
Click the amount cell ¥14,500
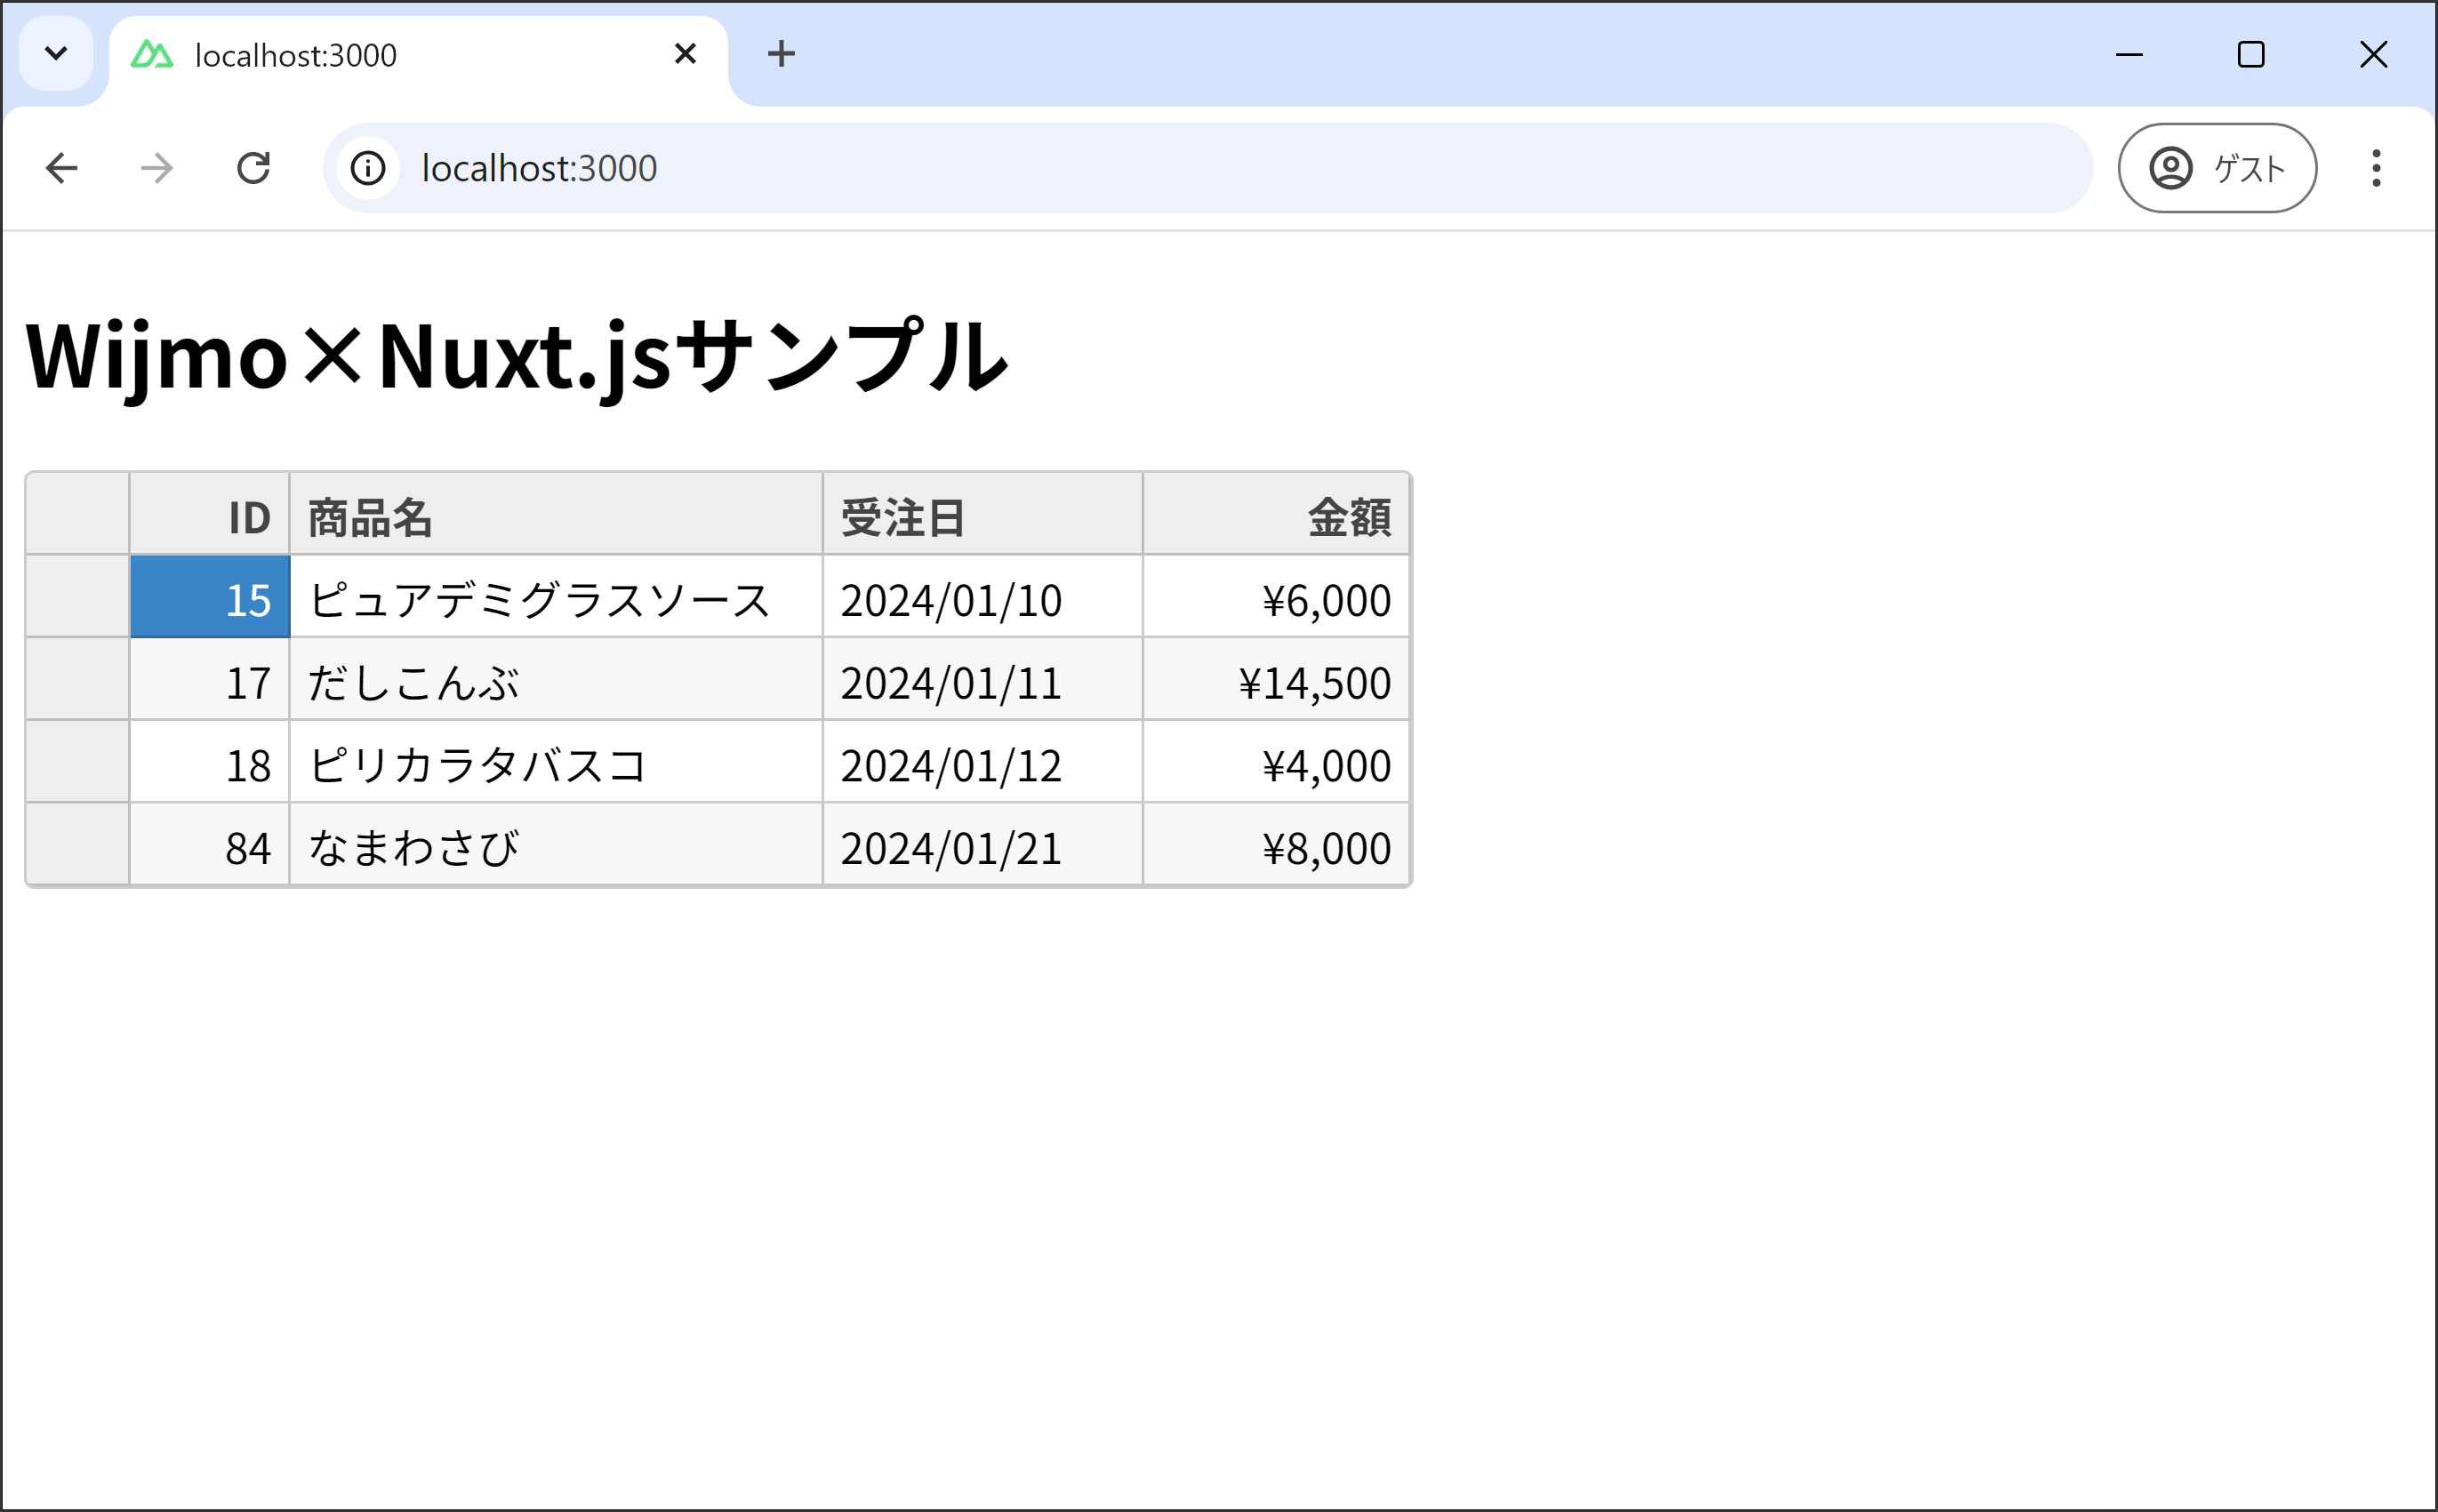click(1276, 679)
